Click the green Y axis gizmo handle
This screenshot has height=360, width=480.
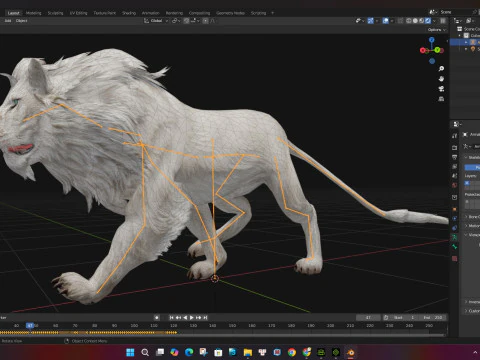[x=437, y=50]
